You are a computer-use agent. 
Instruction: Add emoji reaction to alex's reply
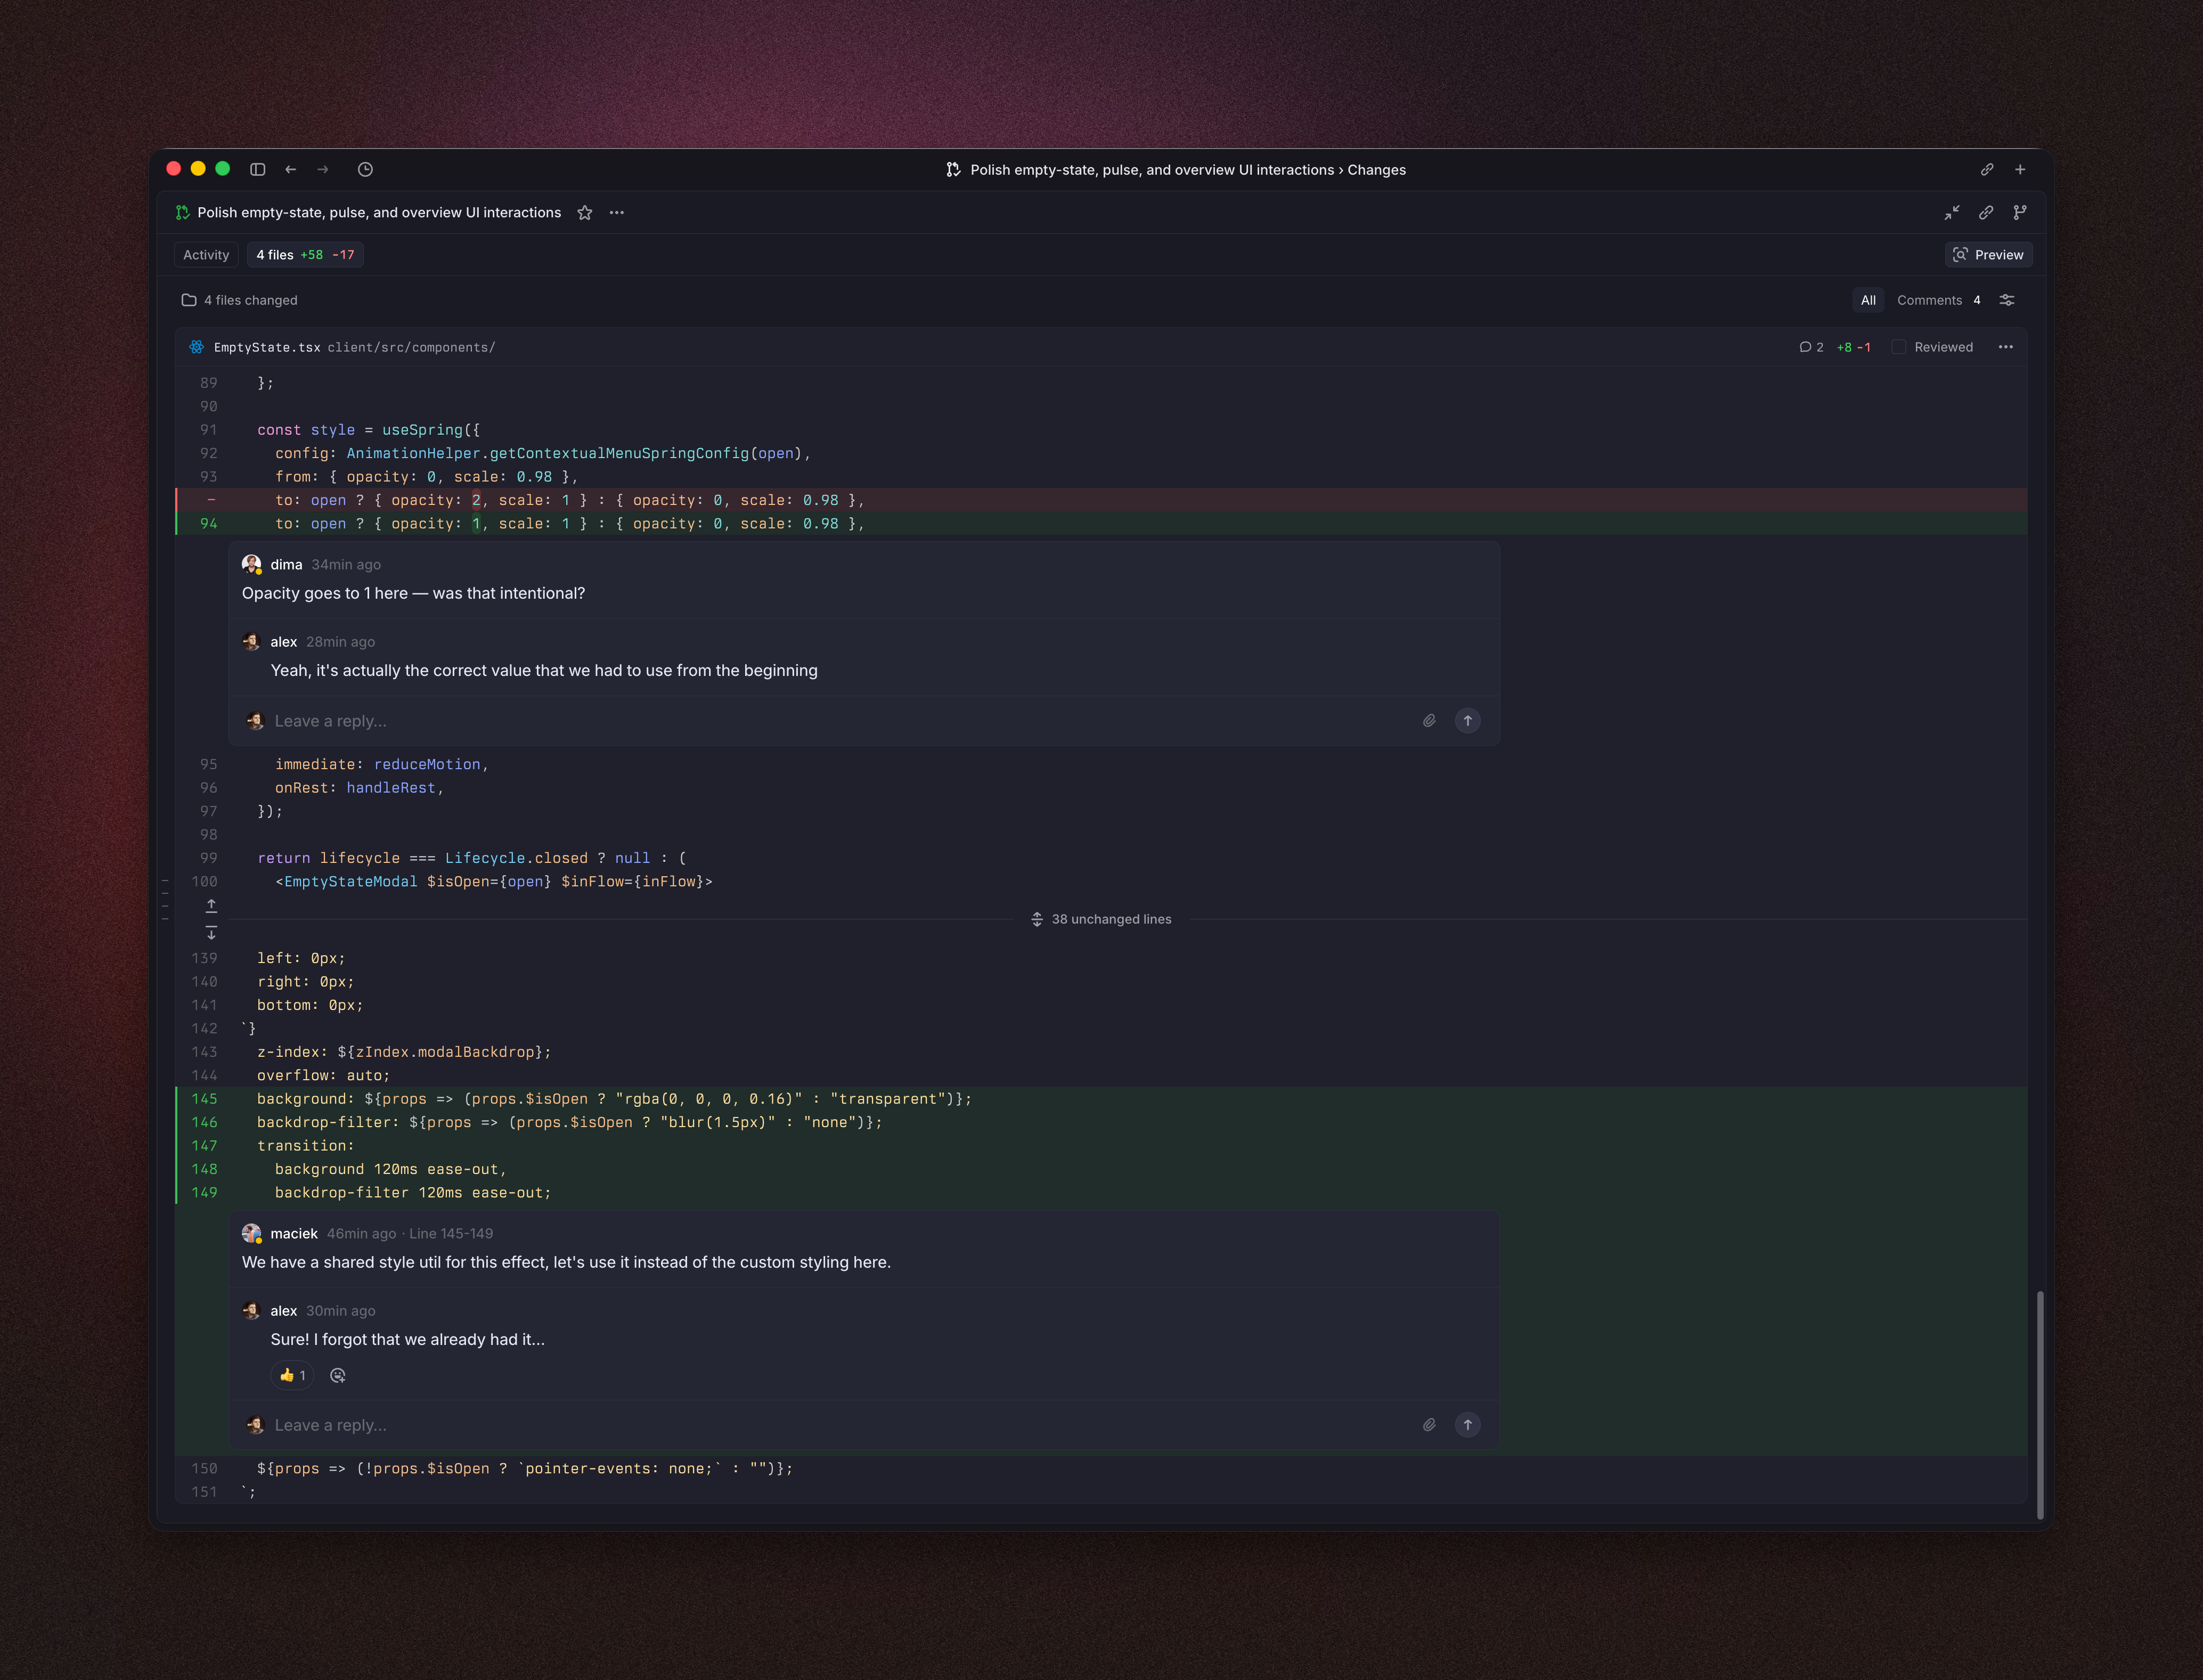pos(338,1375)
